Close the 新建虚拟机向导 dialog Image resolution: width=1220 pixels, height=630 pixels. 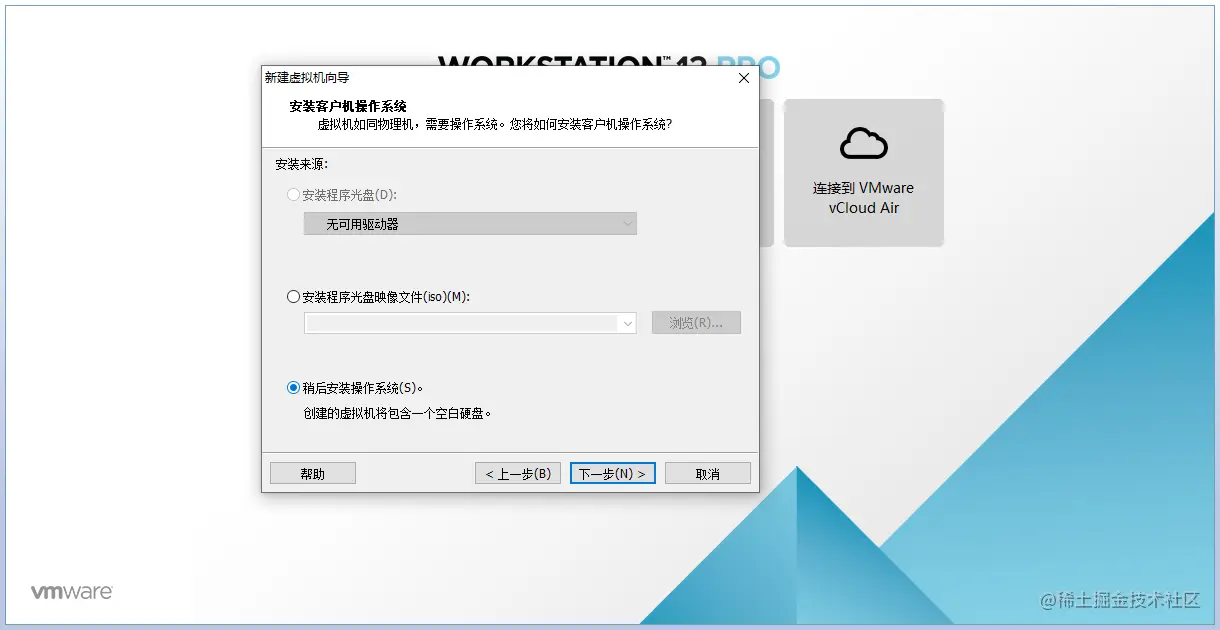[743, 78]
